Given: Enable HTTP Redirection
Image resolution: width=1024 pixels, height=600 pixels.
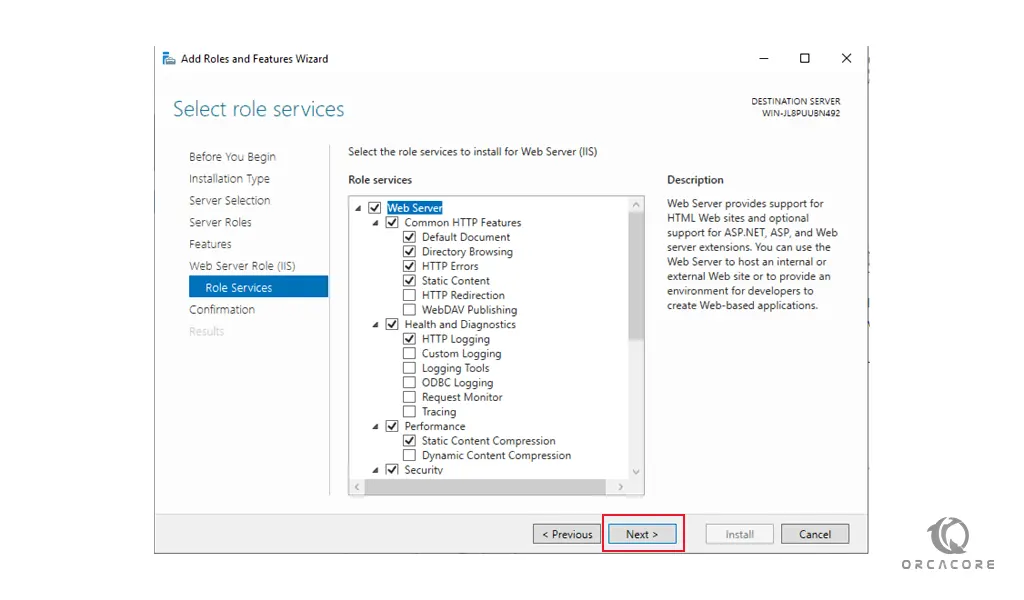Looking at the screenshot, I should tap(409, 295).
